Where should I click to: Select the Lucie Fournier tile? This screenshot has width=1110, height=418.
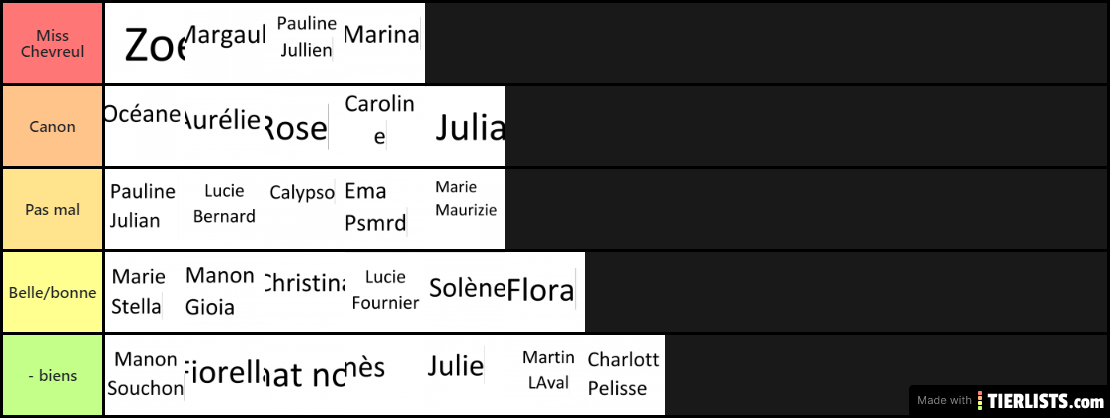coord(385,292)
